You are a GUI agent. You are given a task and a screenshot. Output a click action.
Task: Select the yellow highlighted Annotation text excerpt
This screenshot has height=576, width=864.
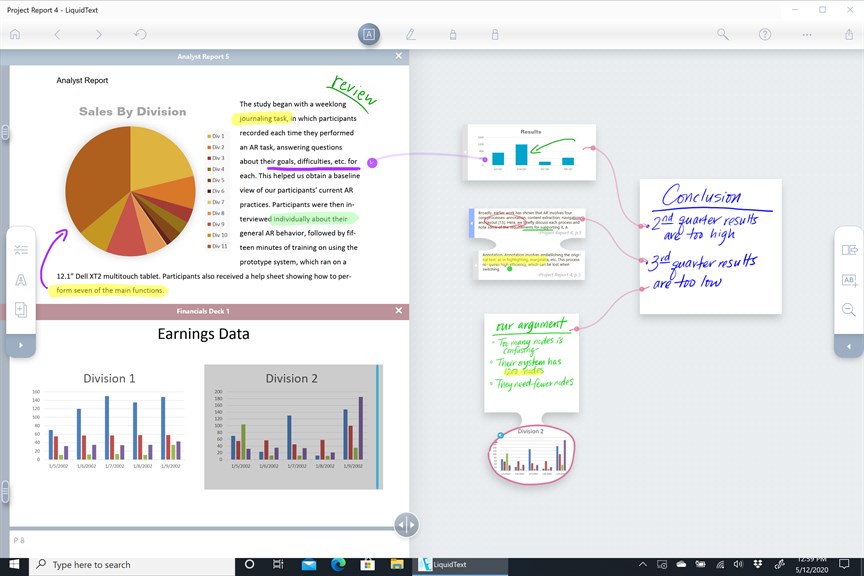click(x=530, y=265)
